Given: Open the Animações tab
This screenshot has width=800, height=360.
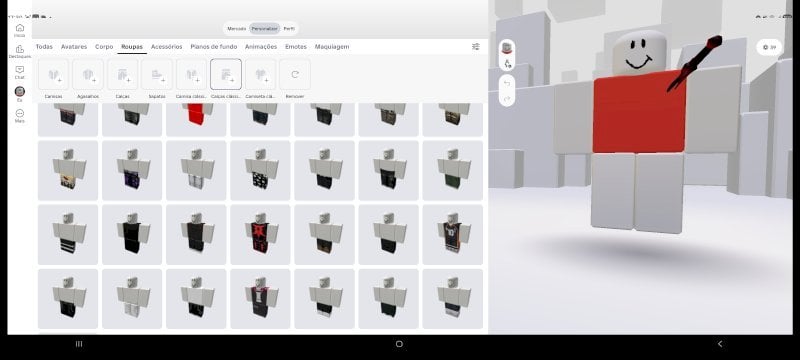Looking at the screenshot, I should [x=261, y=46].
